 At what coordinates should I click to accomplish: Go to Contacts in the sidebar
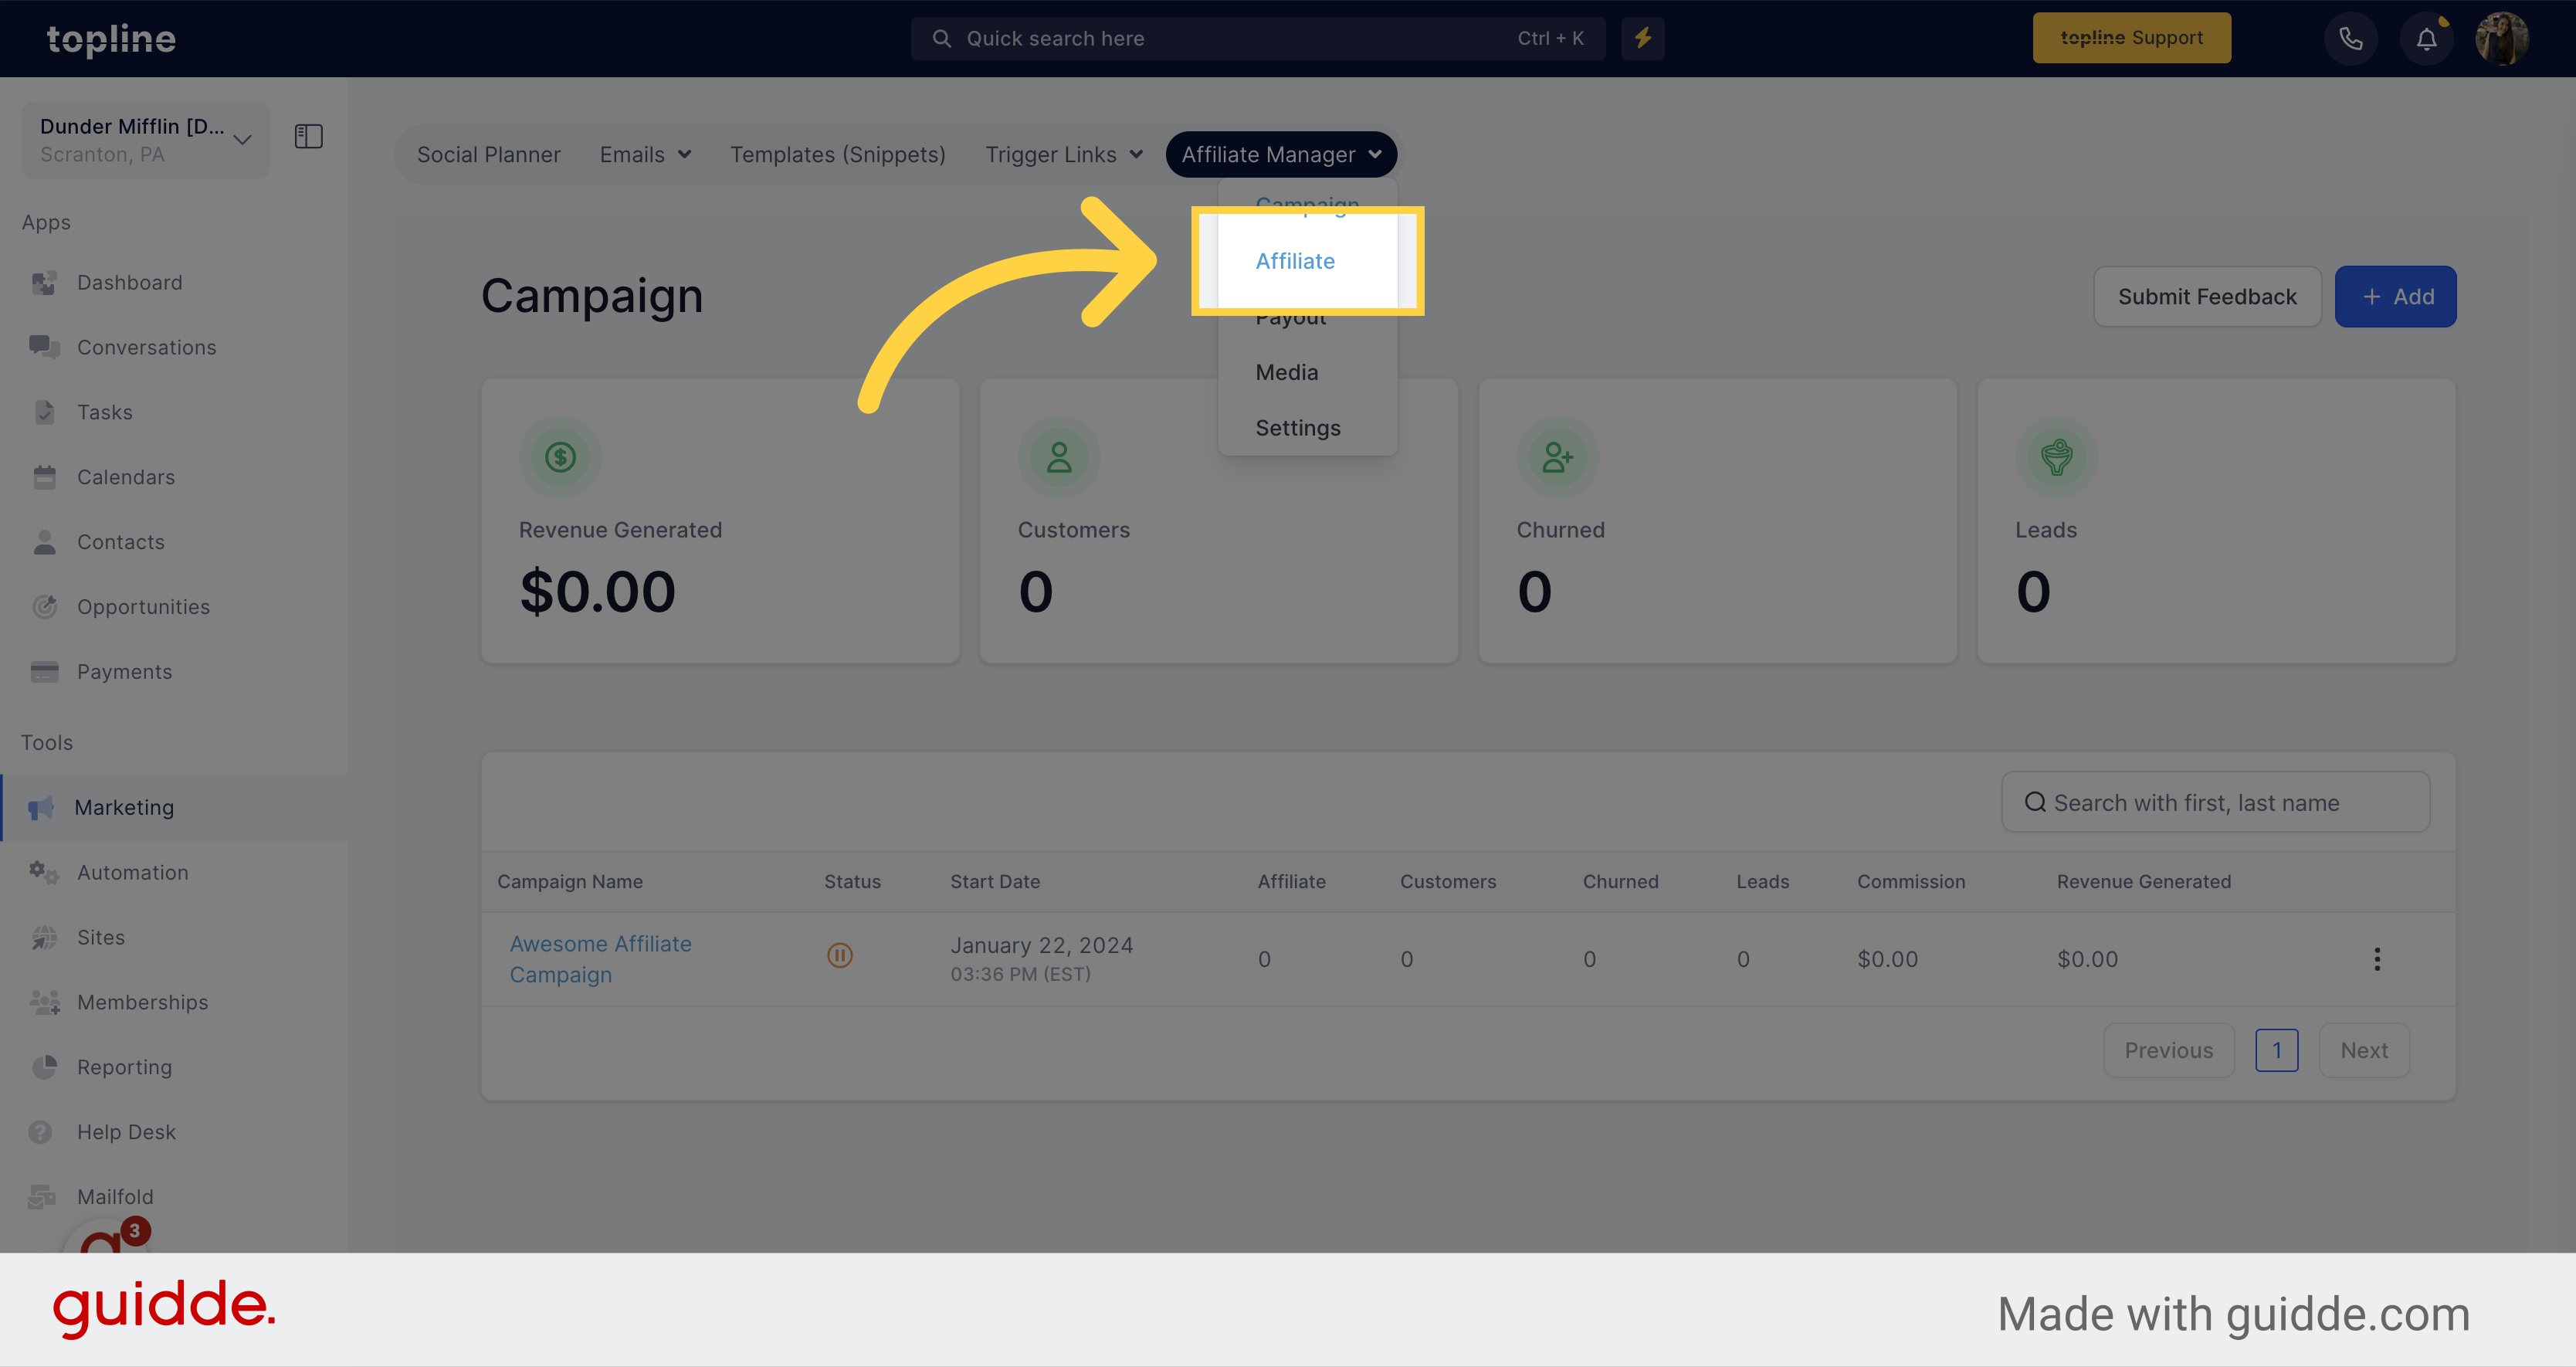tap(121, 542)
